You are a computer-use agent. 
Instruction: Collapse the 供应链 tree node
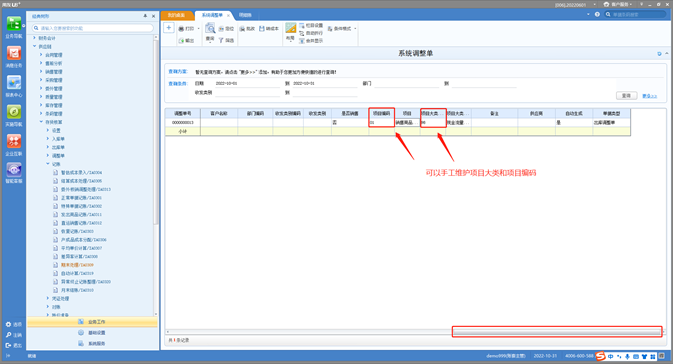(35, 46)
